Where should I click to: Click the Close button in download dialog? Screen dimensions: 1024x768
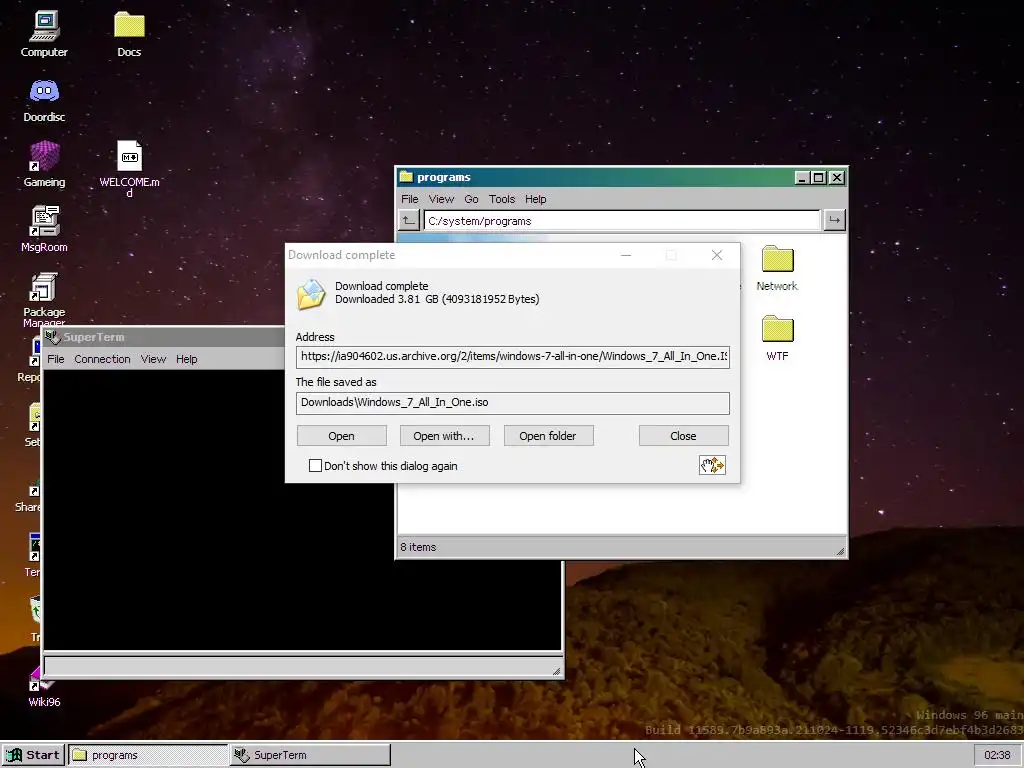[683, 436]
